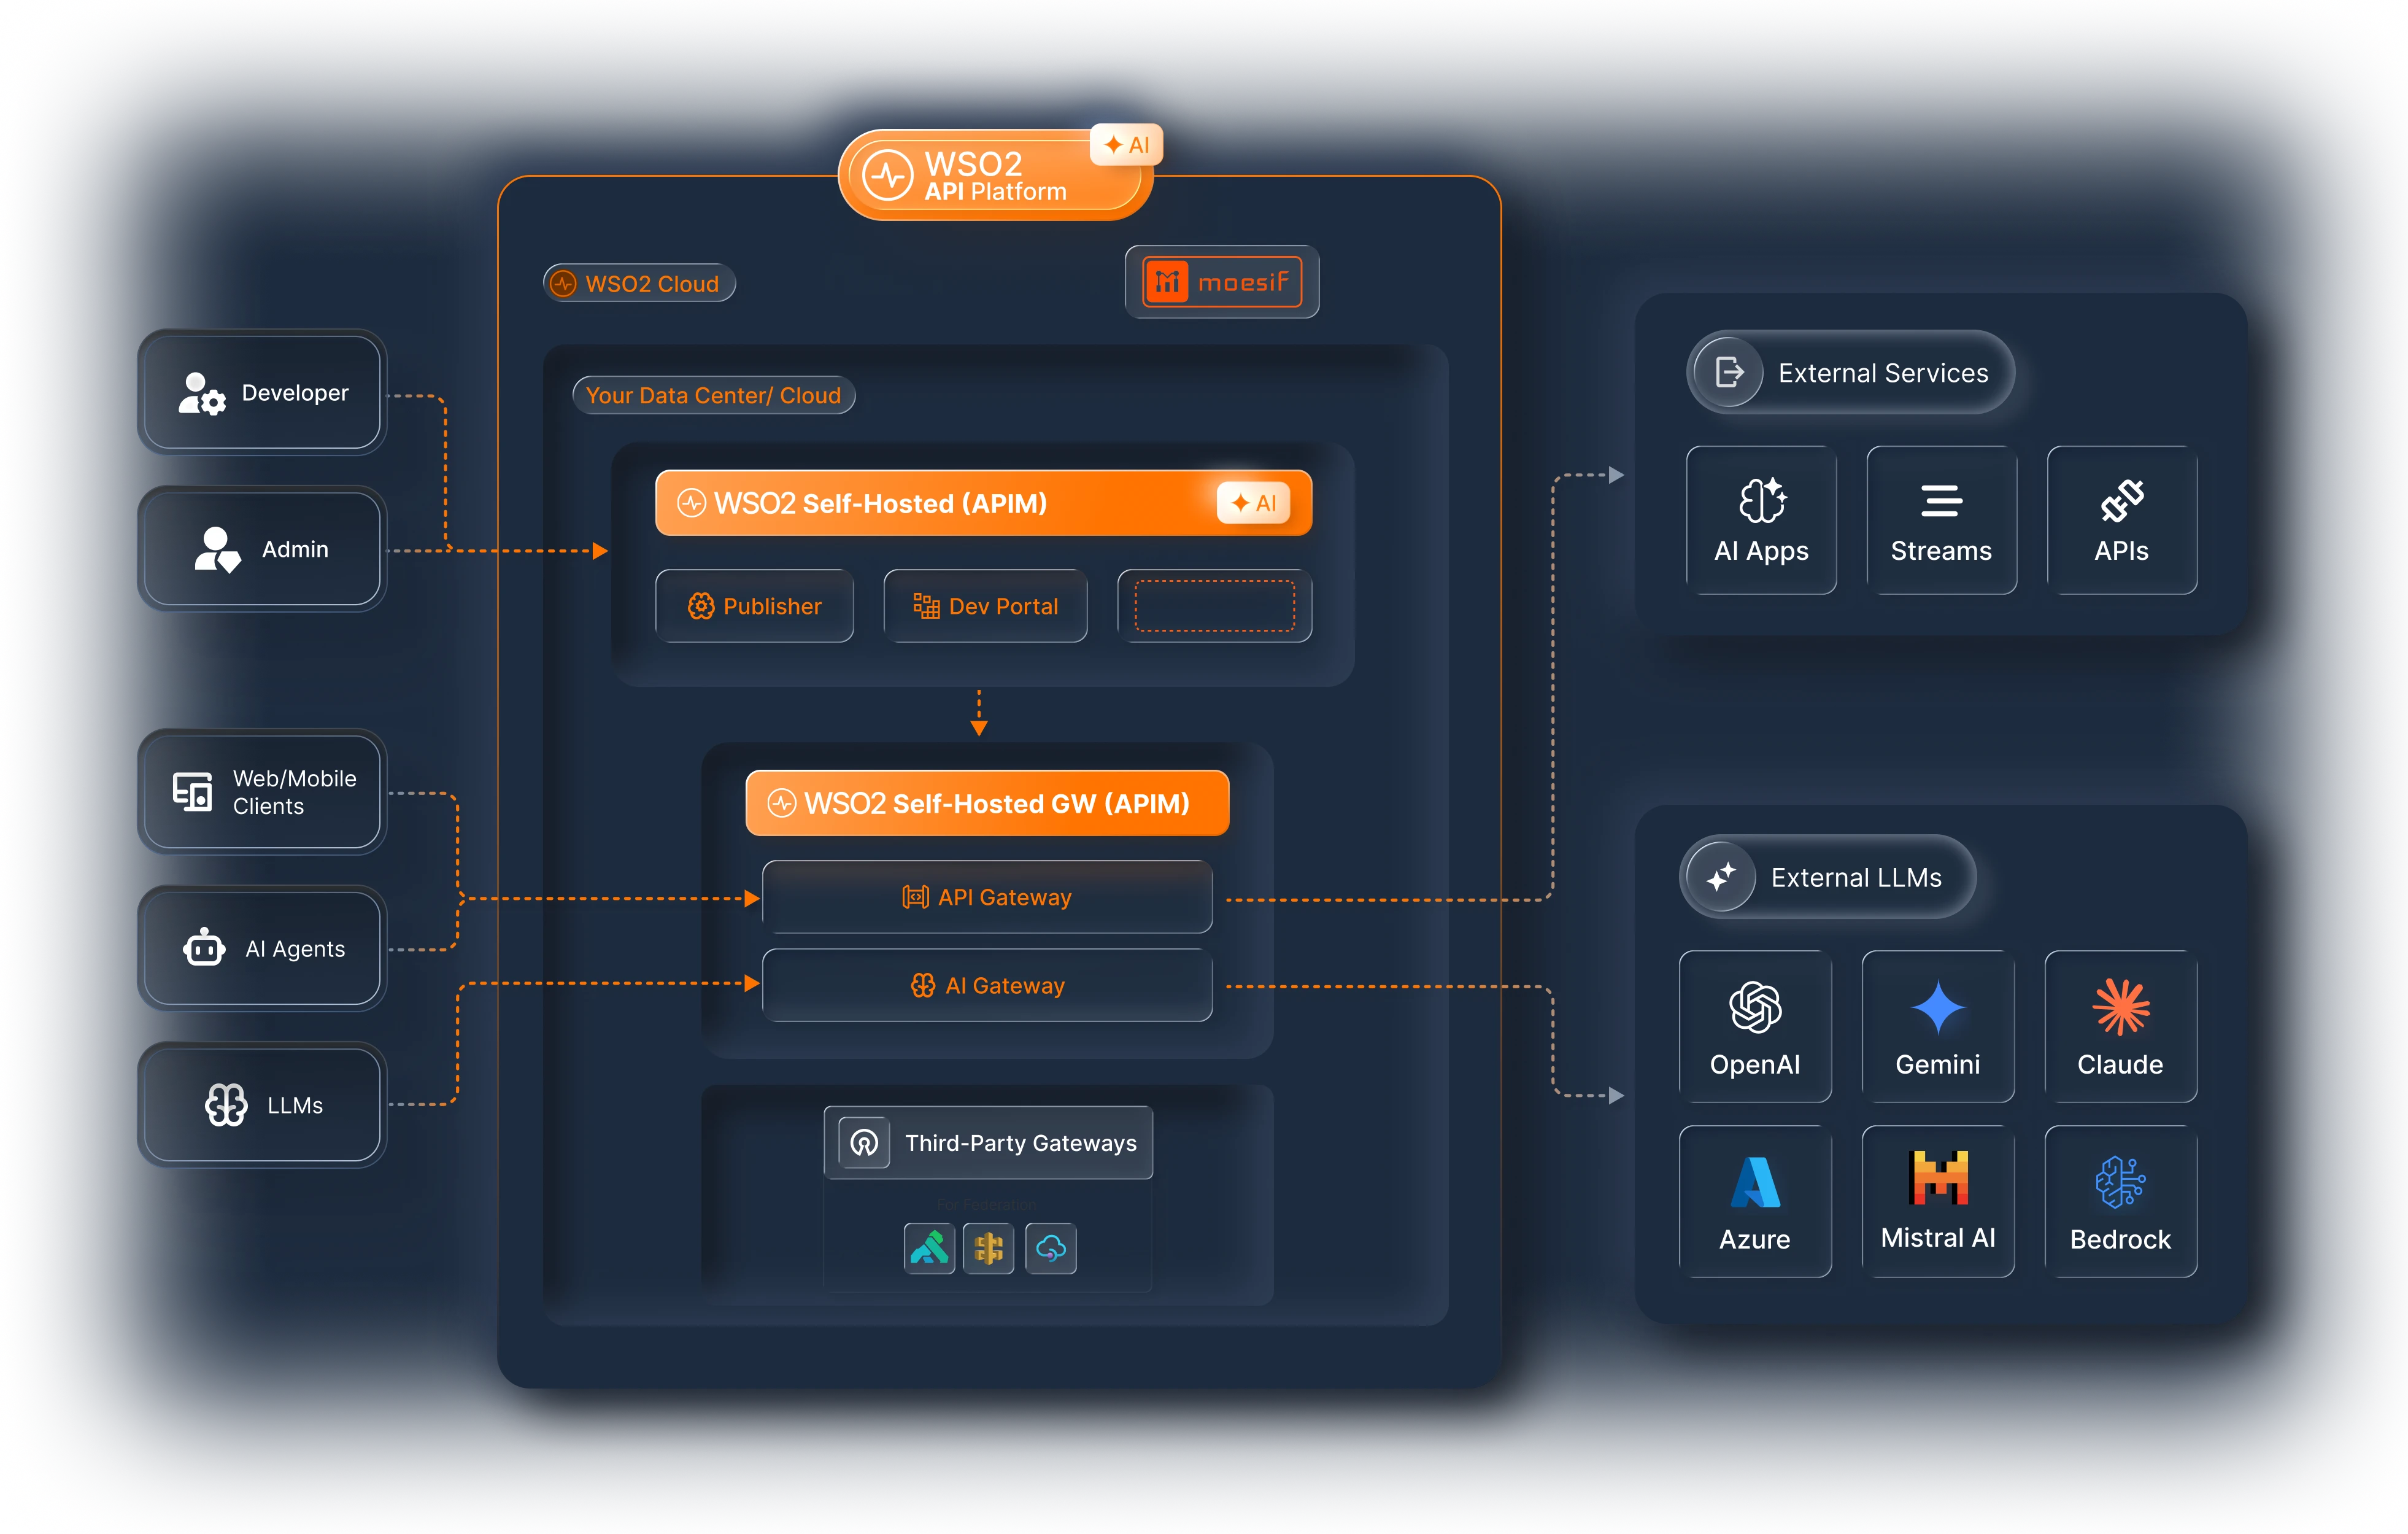2408x1534 pixels.
Task: Click the WSO2 API Platform pulse logo
Action: pos(888,175)
